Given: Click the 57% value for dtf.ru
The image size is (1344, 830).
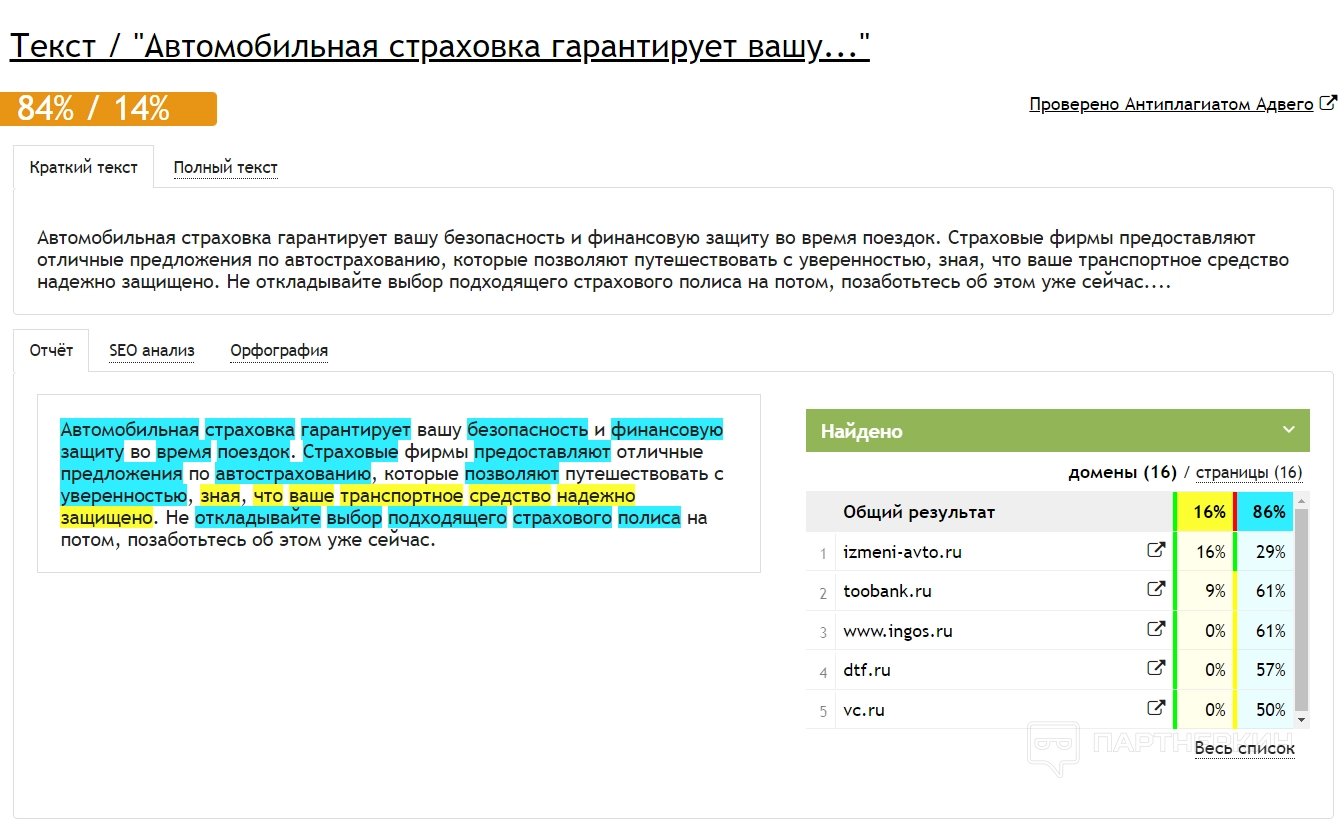Looking at the screenshot, I should [1270, 670].
